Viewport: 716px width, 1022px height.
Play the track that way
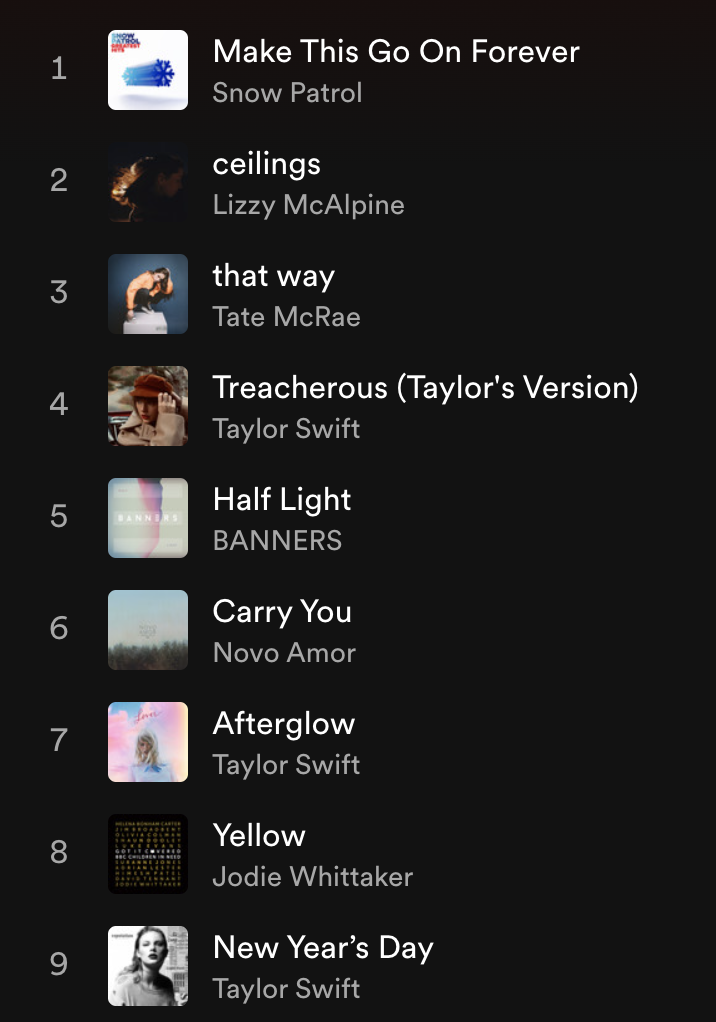point(274,276)
